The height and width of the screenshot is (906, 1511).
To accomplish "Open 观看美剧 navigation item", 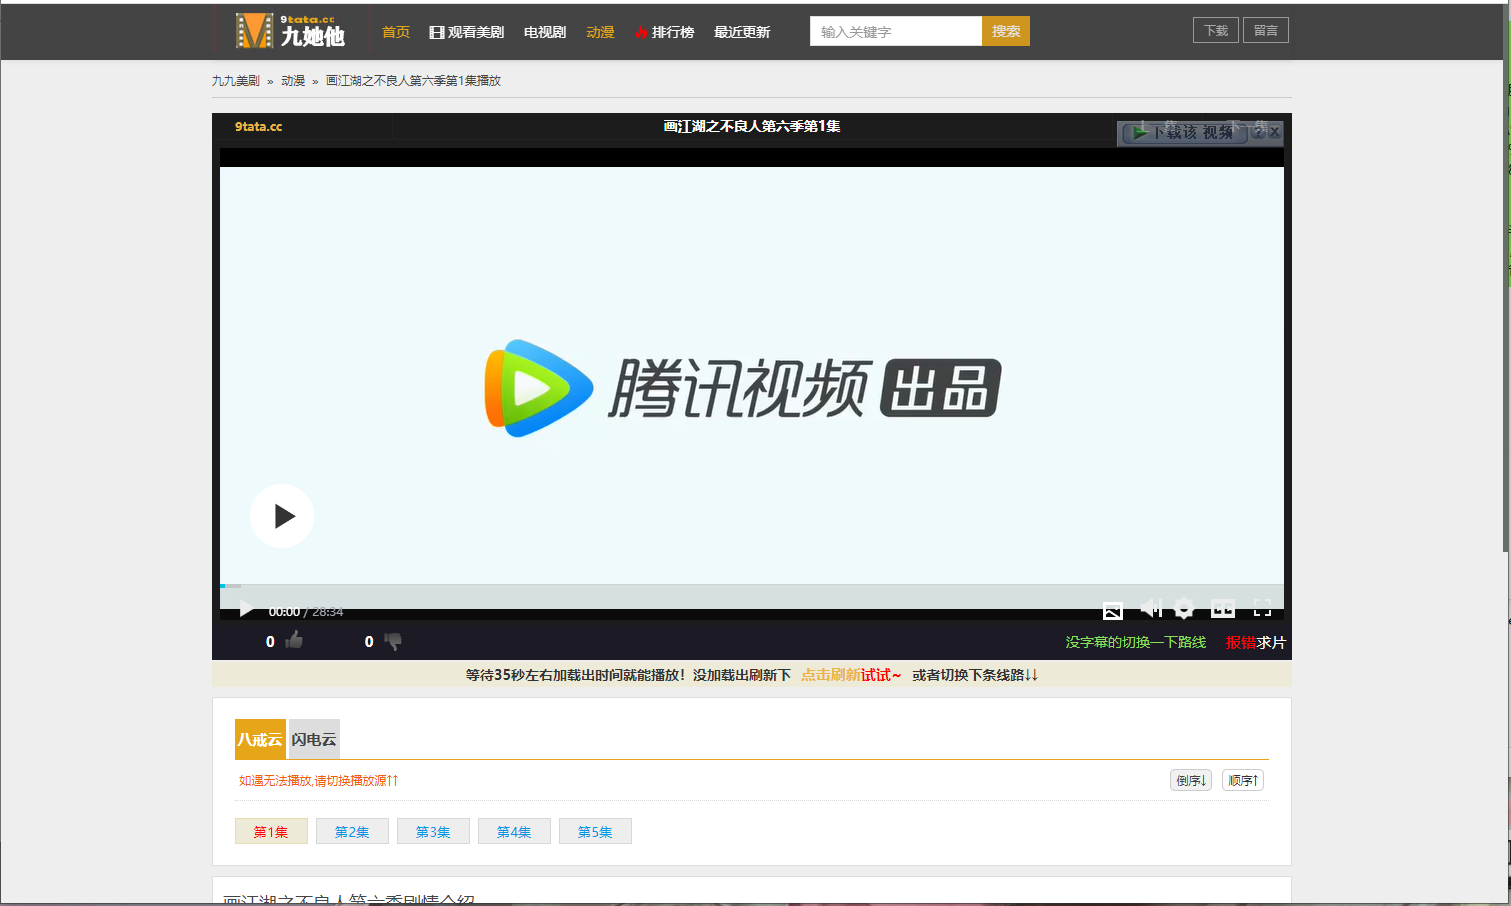I will point(467,32).
